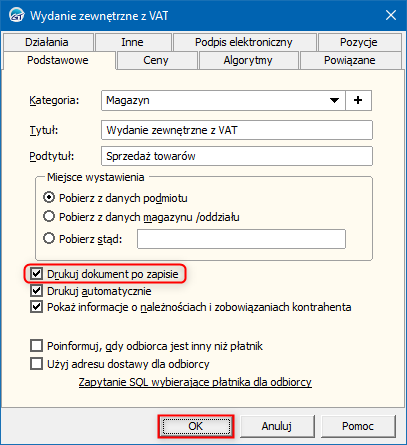Image resolution: width=407 pixels, height=445 pixels.
Task: Uncheck Pokaż informacje o należnościach i zobowiązaniach
Action: (36, 307)
